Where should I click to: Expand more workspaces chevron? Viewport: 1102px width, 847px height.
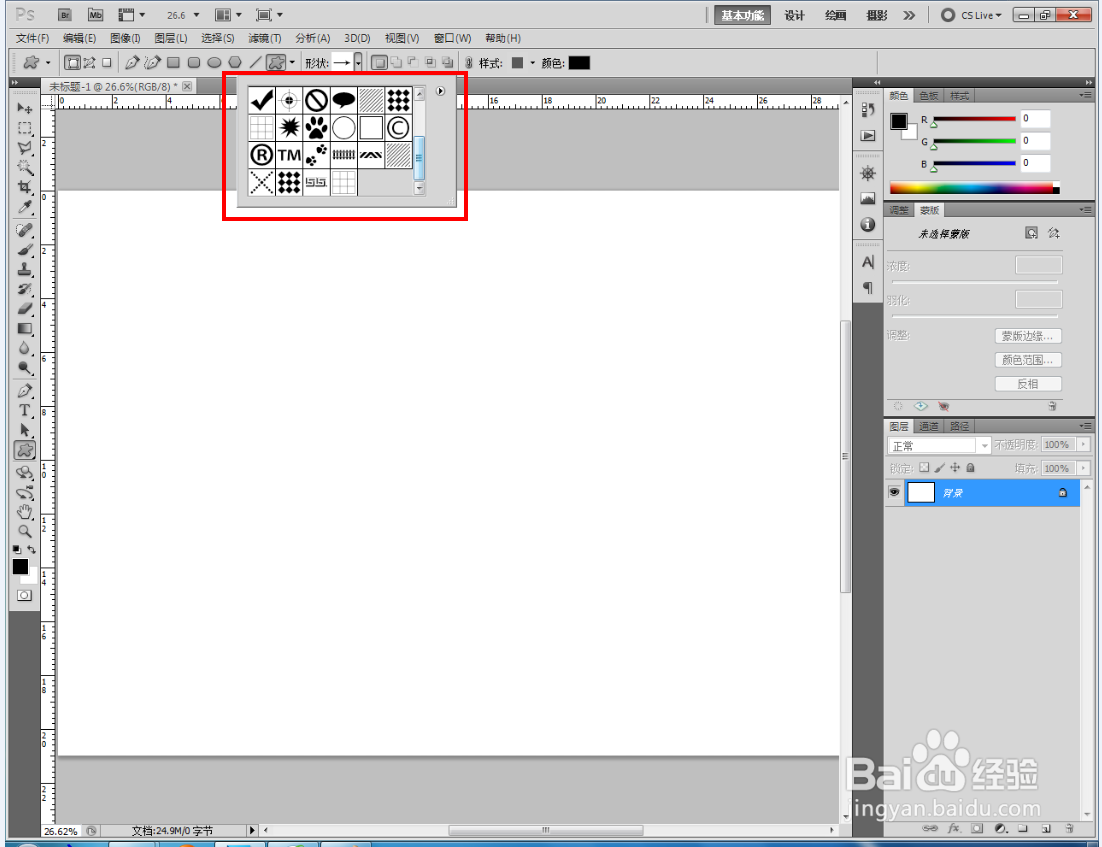[909, 15]
